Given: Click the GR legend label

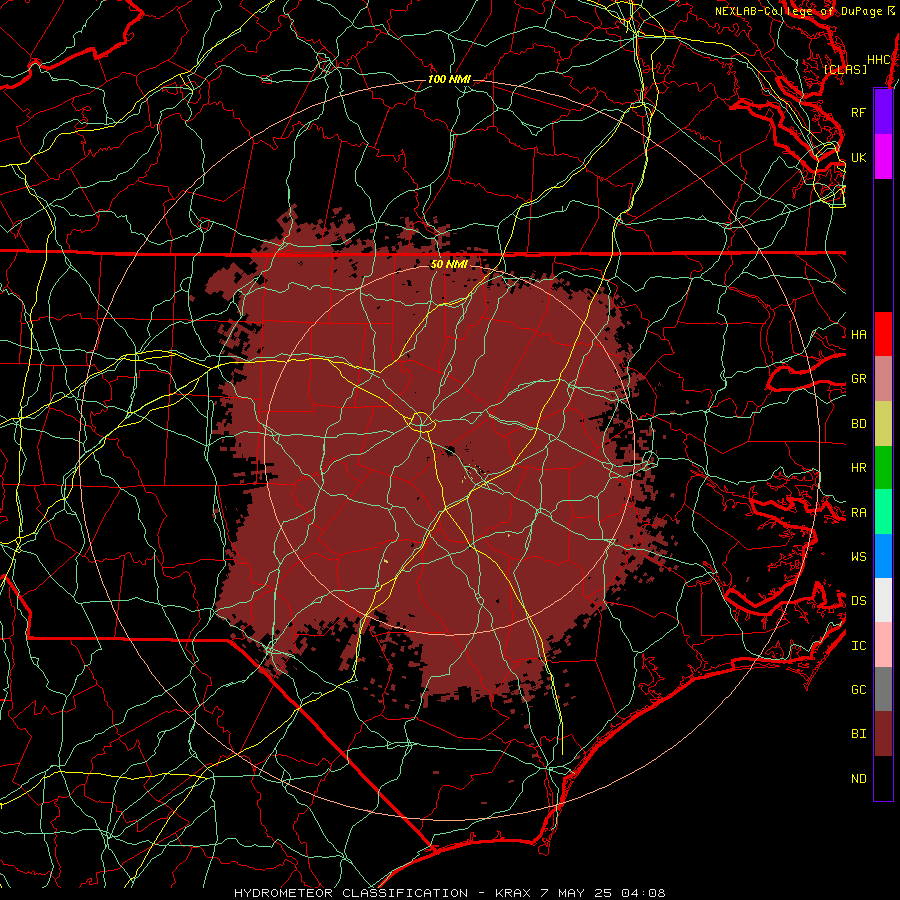Looking at the screenshot, I should (858, 379).
